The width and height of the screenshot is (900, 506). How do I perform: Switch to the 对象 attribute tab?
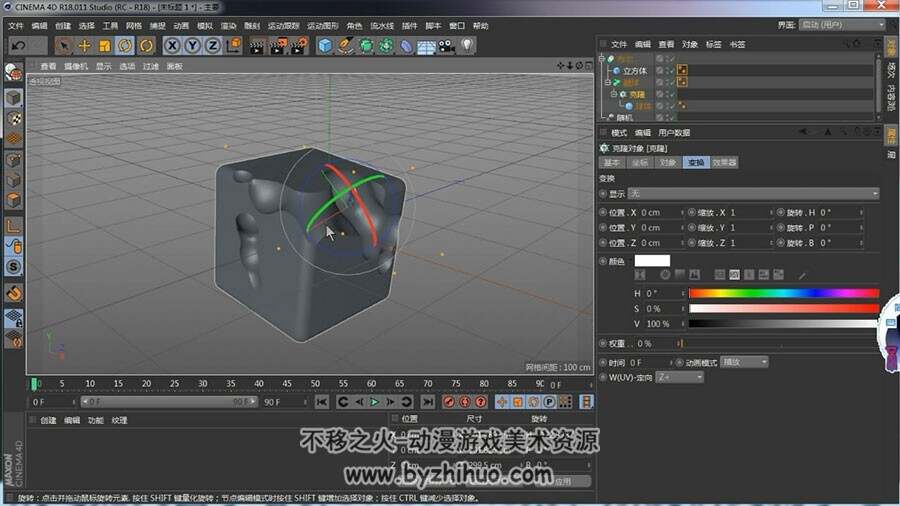(x=667, y=162)
